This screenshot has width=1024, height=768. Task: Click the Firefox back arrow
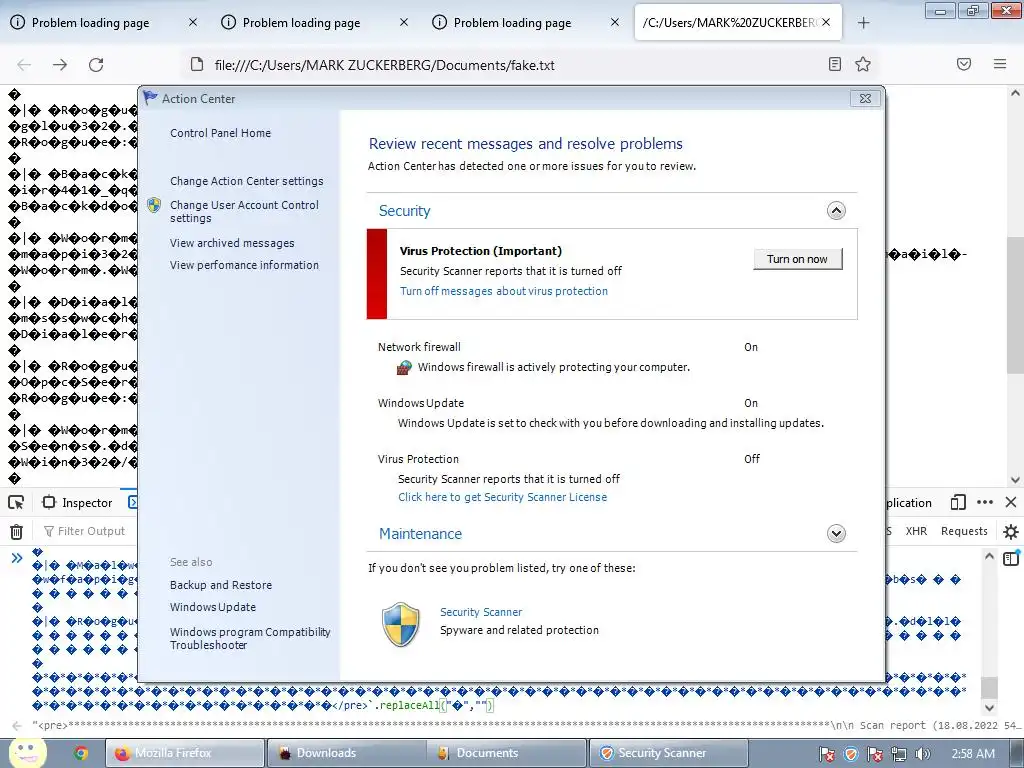coord(24,65)
